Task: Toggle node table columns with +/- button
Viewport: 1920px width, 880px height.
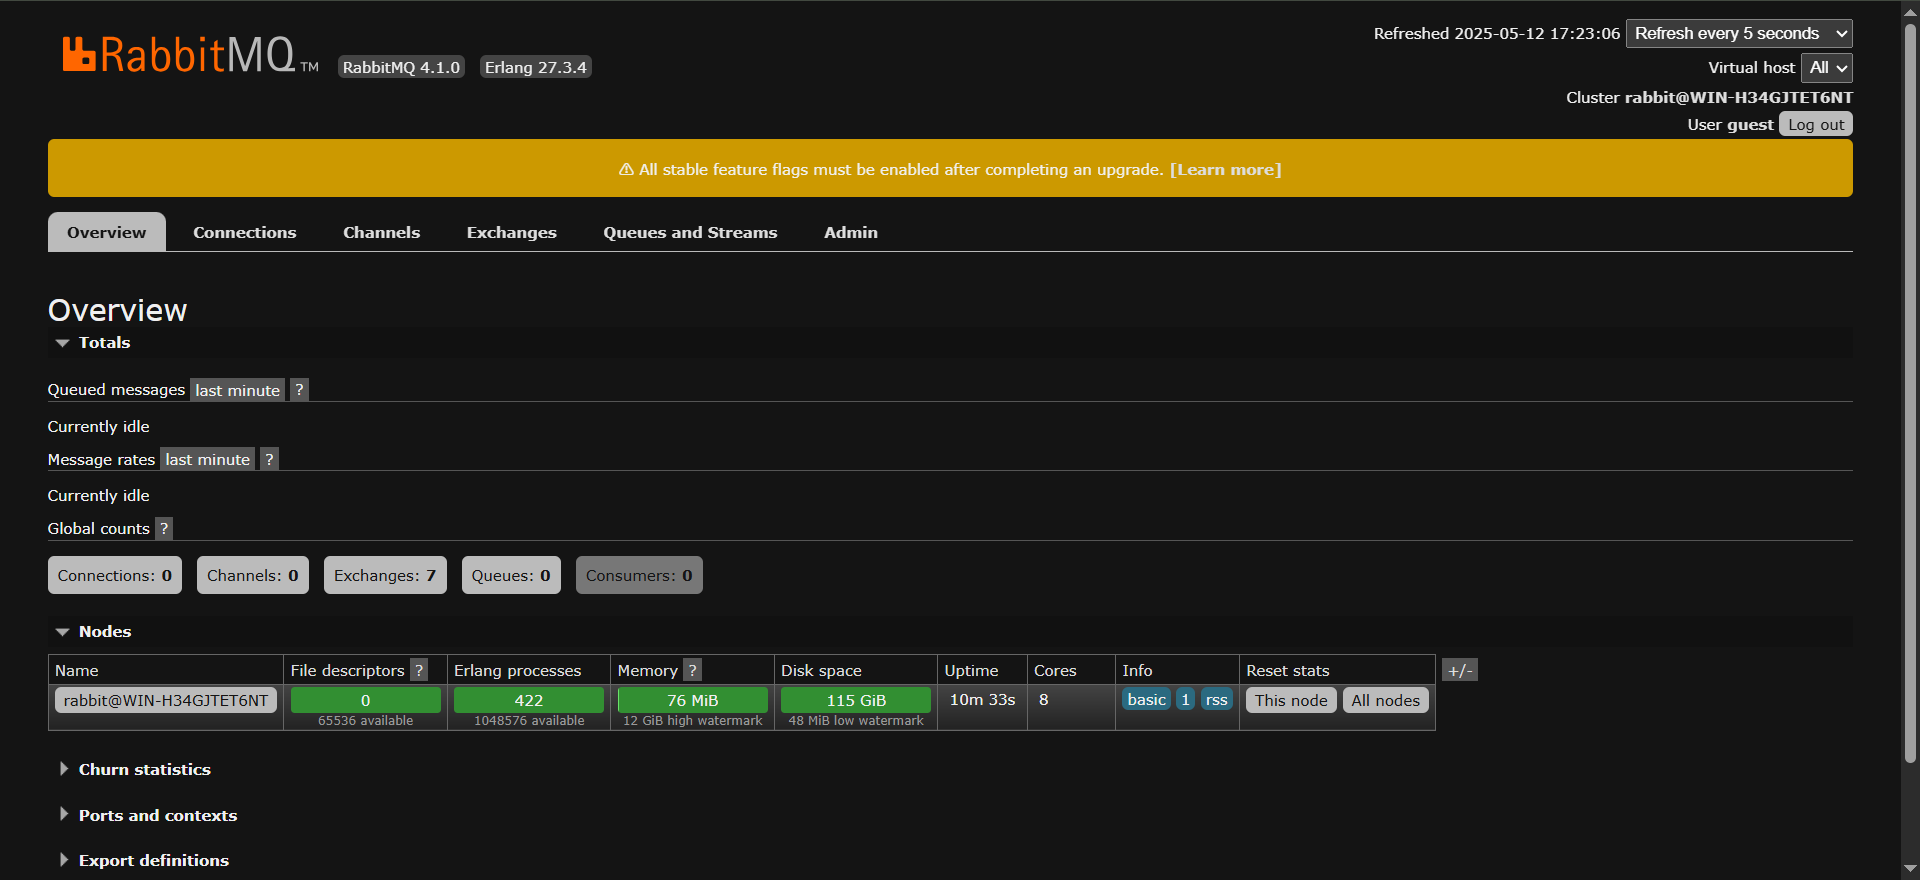Action: [x=1460, y=670]
